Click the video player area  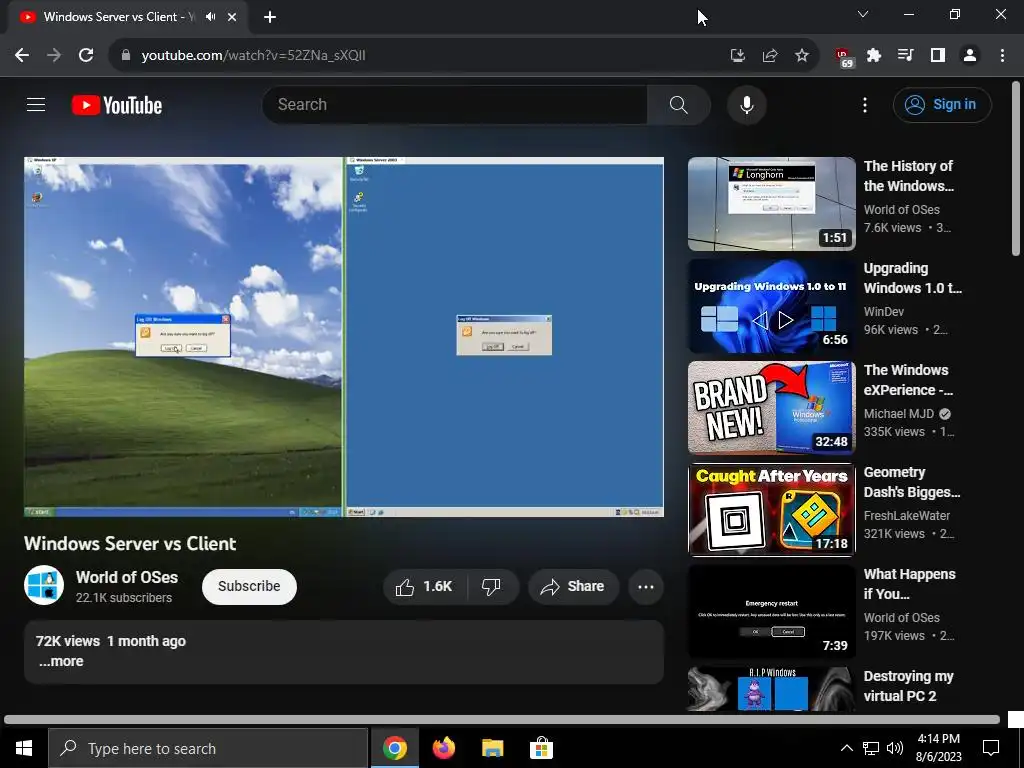pos(344,336)
